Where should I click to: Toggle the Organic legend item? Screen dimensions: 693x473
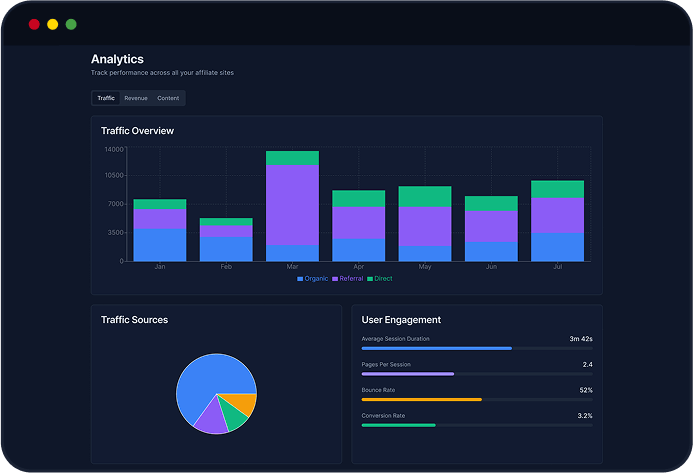pyautogui.click(x=312, y=278)
